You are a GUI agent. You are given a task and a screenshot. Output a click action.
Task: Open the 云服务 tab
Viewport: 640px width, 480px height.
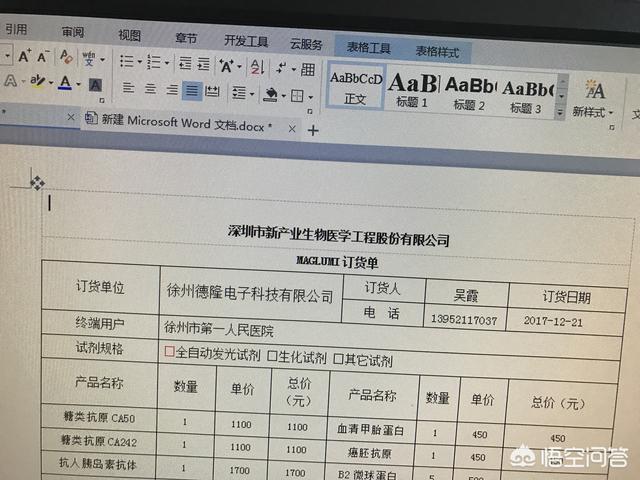coord(306,44)
